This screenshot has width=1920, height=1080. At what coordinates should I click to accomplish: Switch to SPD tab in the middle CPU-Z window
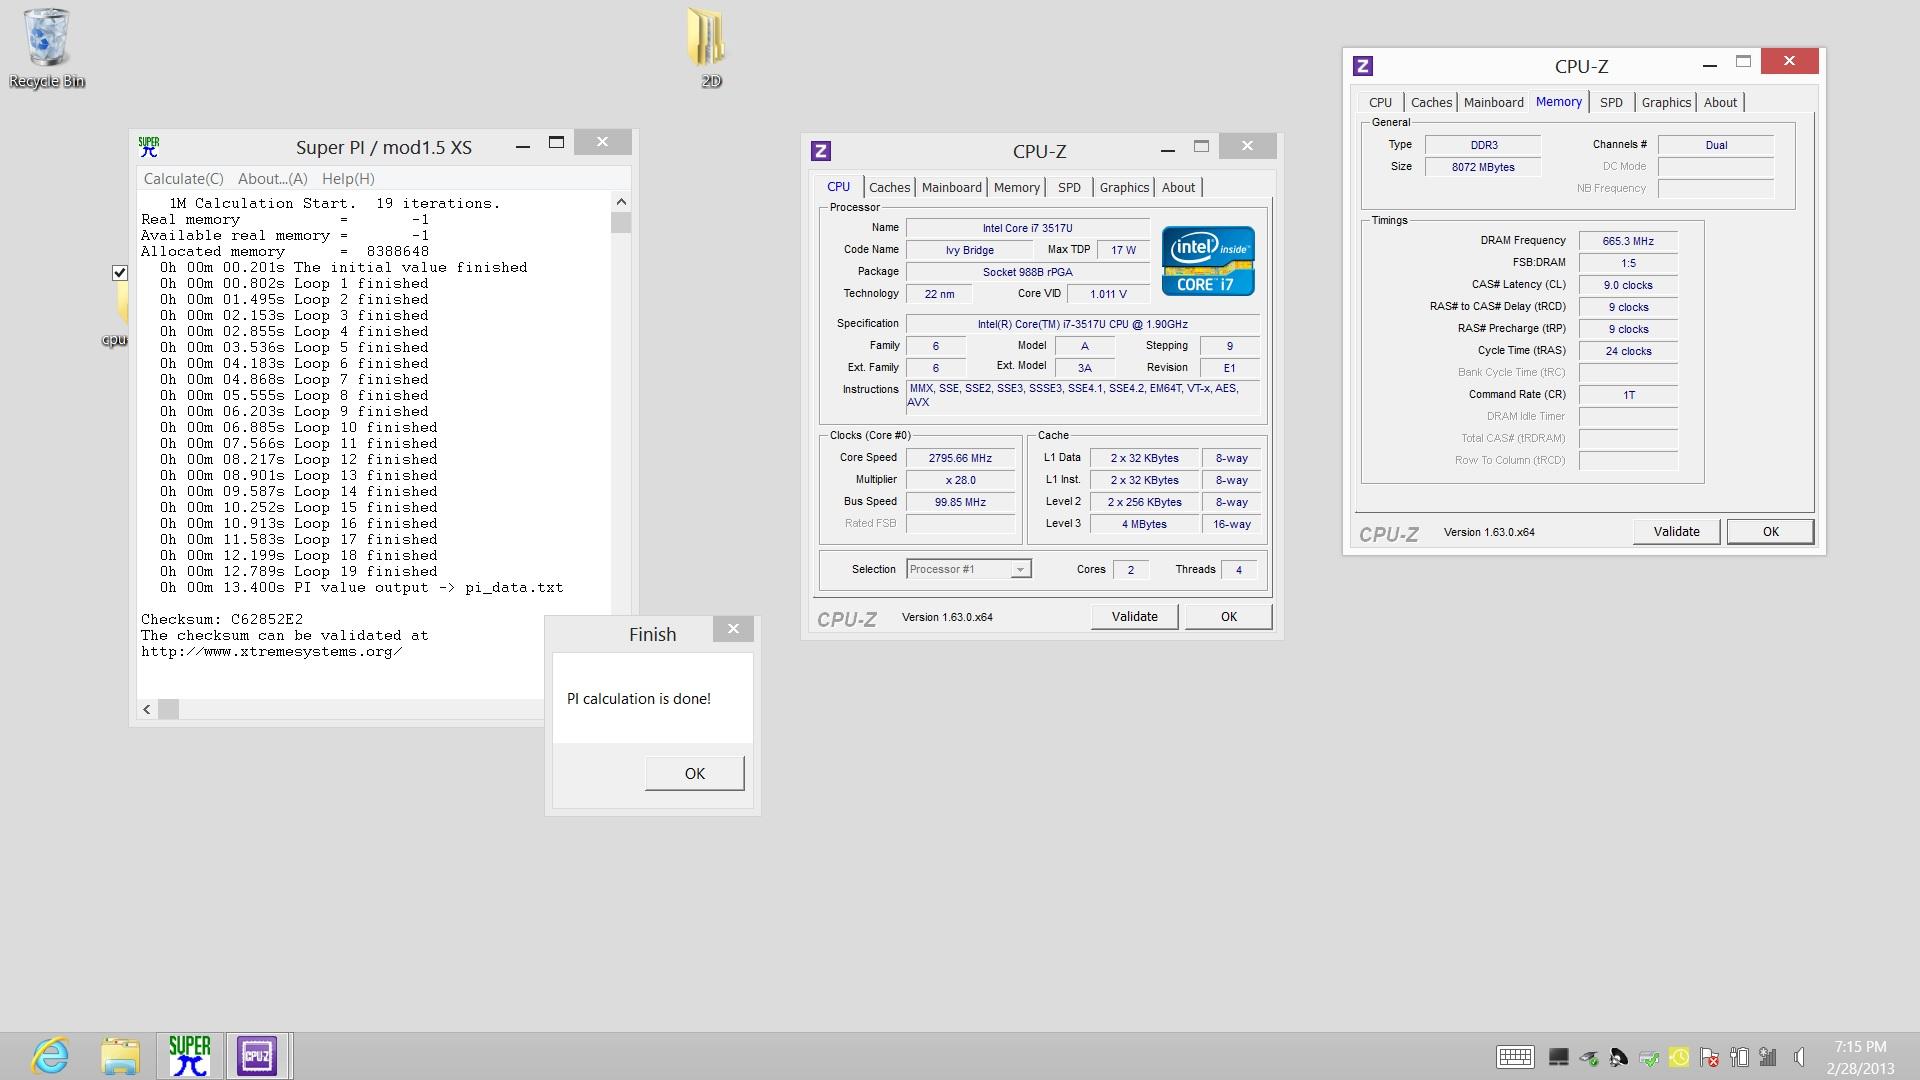(x=1069, y=187)
